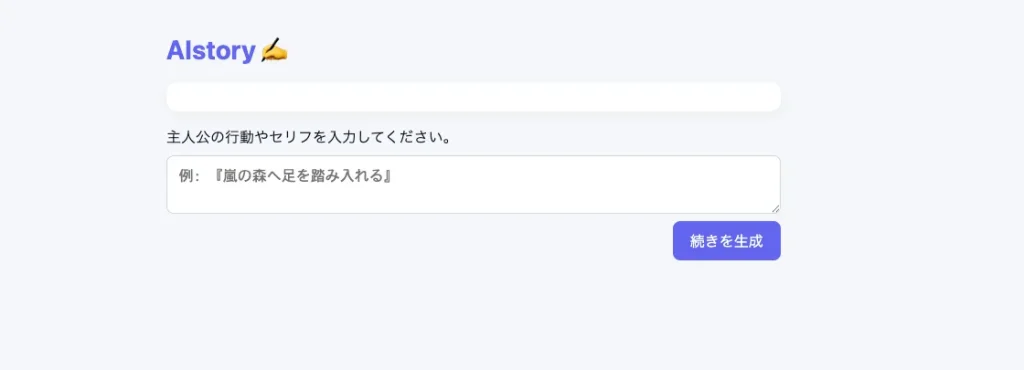Click the rounded story display box
This screenshot has width=1024, height=370.
point(473,97)
